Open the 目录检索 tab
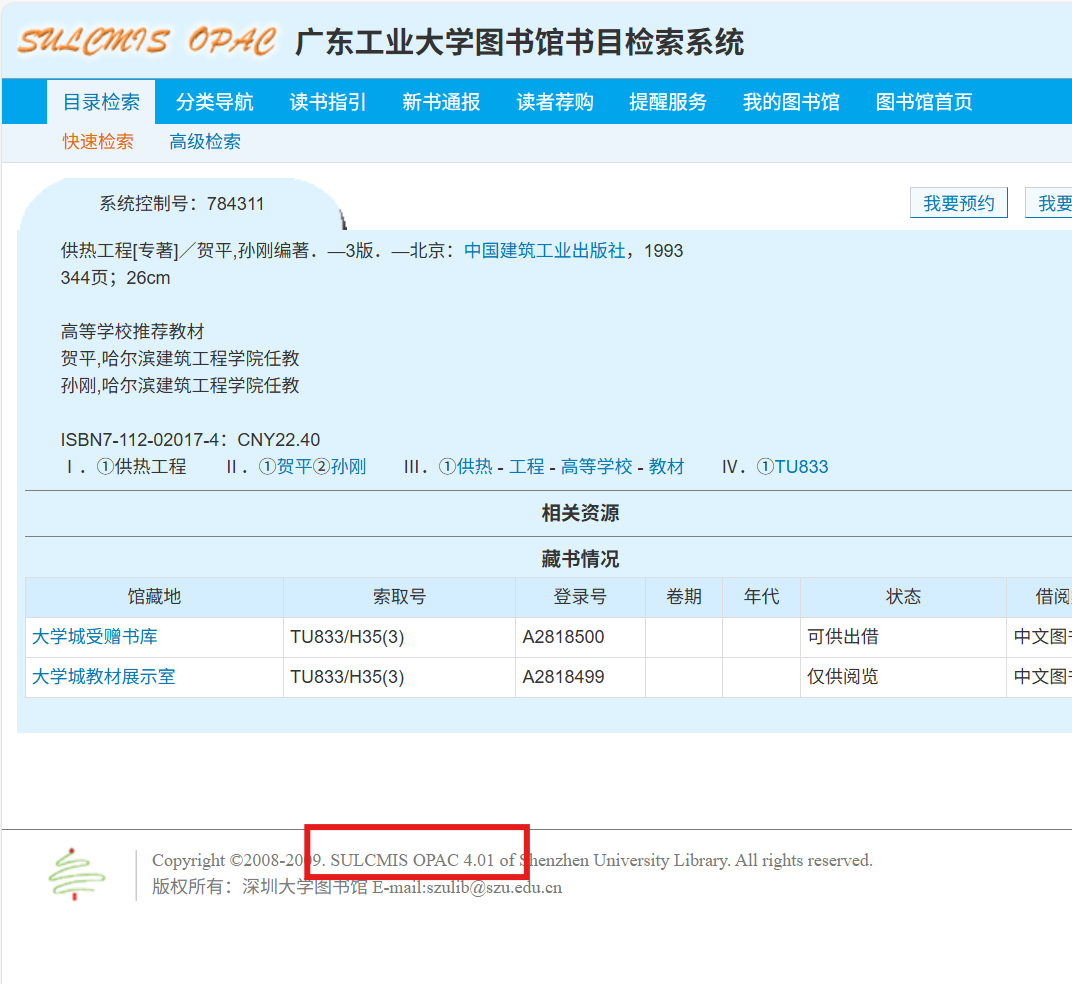 (101, 102)
